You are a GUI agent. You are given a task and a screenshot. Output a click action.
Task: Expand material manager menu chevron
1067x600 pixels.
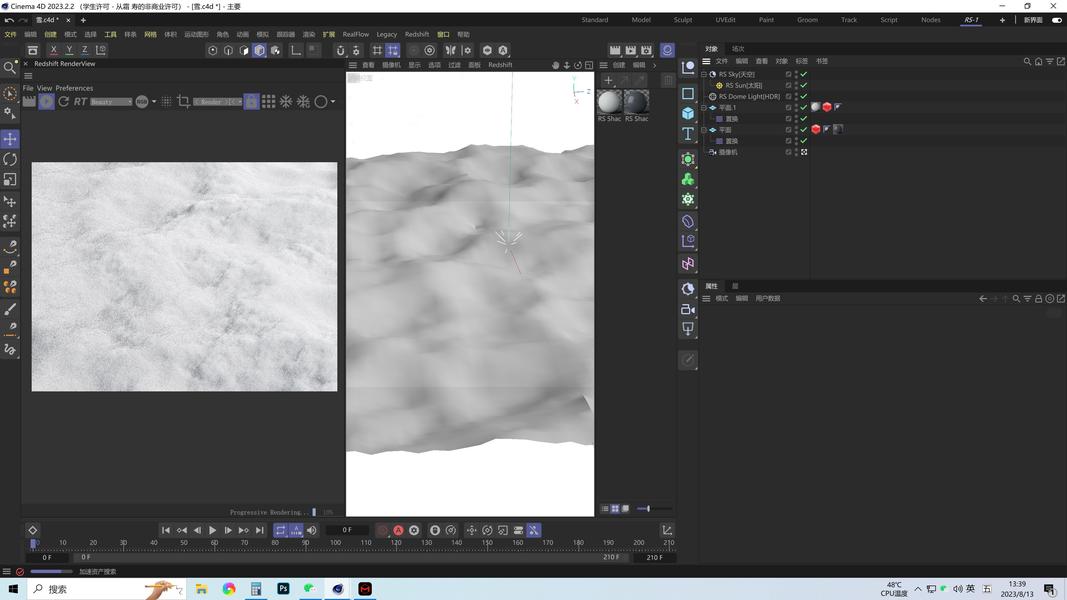pos(655,65)
